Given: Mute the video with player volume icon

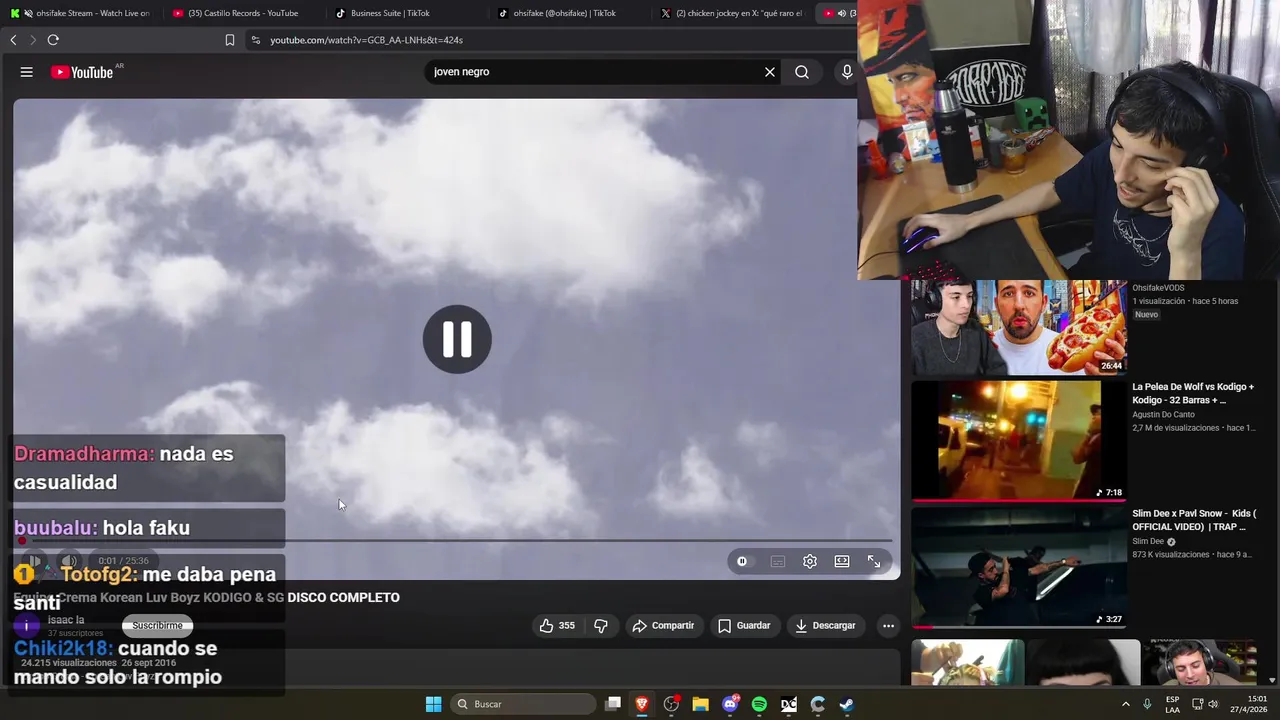Looking at the screenshot, I should point(69,561).
